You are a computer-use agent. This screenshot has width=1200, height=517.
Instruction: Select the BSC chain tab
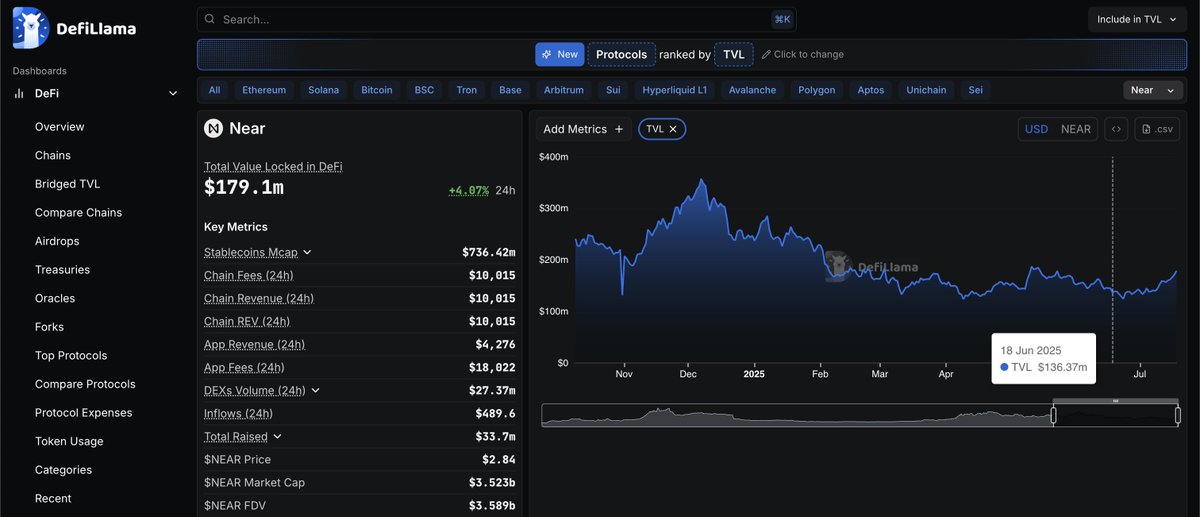point(425,90)
